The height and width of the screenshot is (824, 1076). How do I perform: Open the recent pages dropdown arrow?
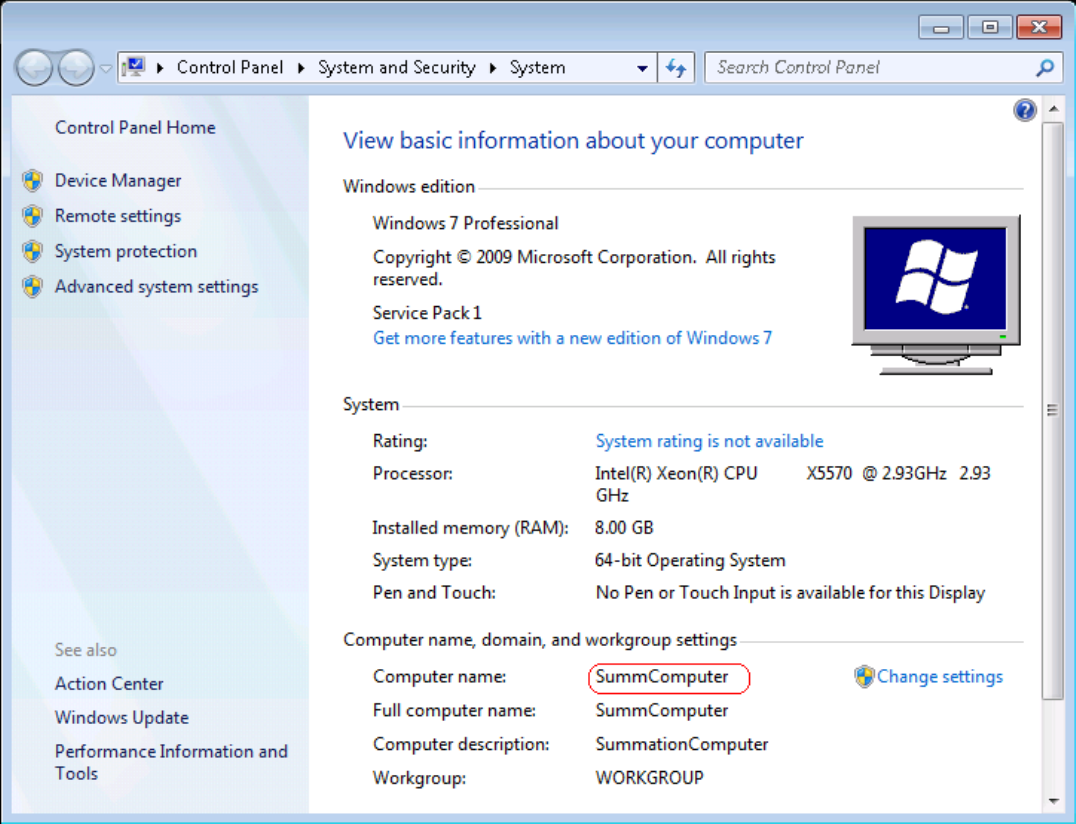coord(106,69)
